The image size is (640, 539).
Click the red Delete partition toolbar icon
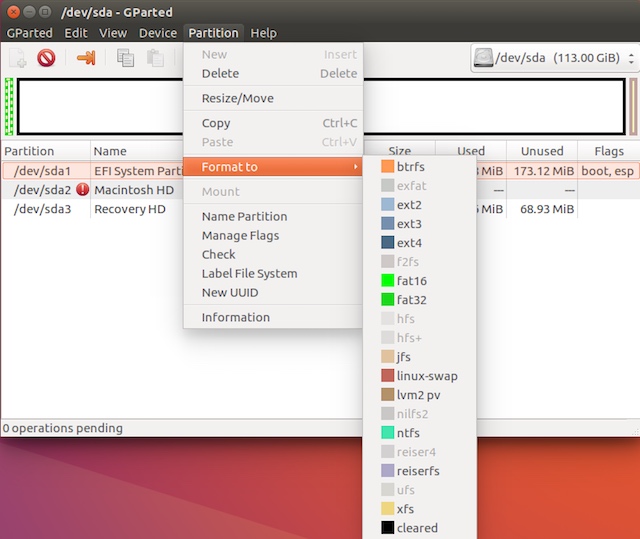[x=46, y=58]
